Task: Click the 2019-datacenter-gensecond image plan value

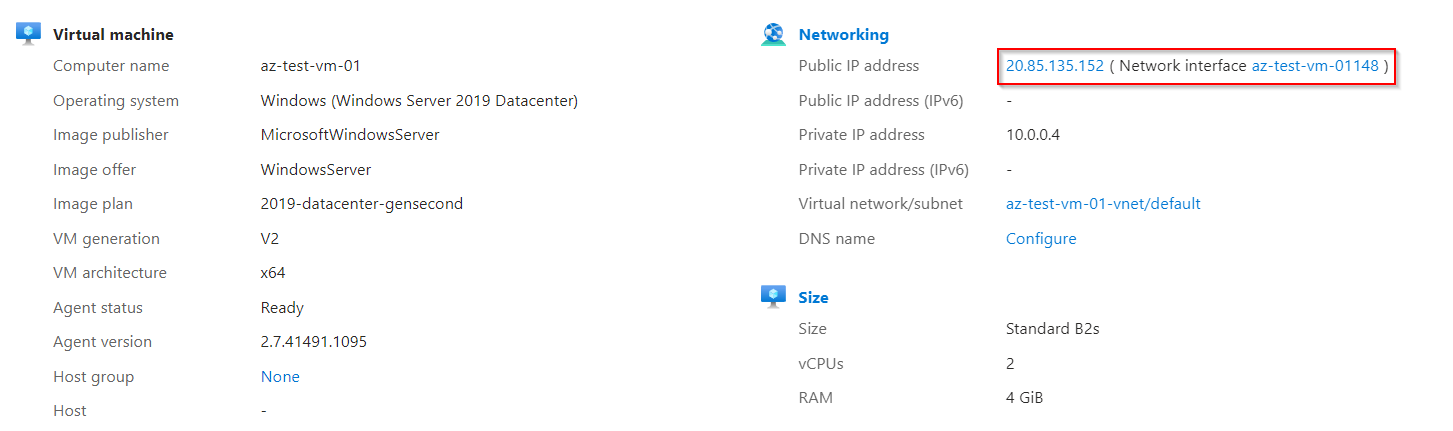Action: coord(362,204)
